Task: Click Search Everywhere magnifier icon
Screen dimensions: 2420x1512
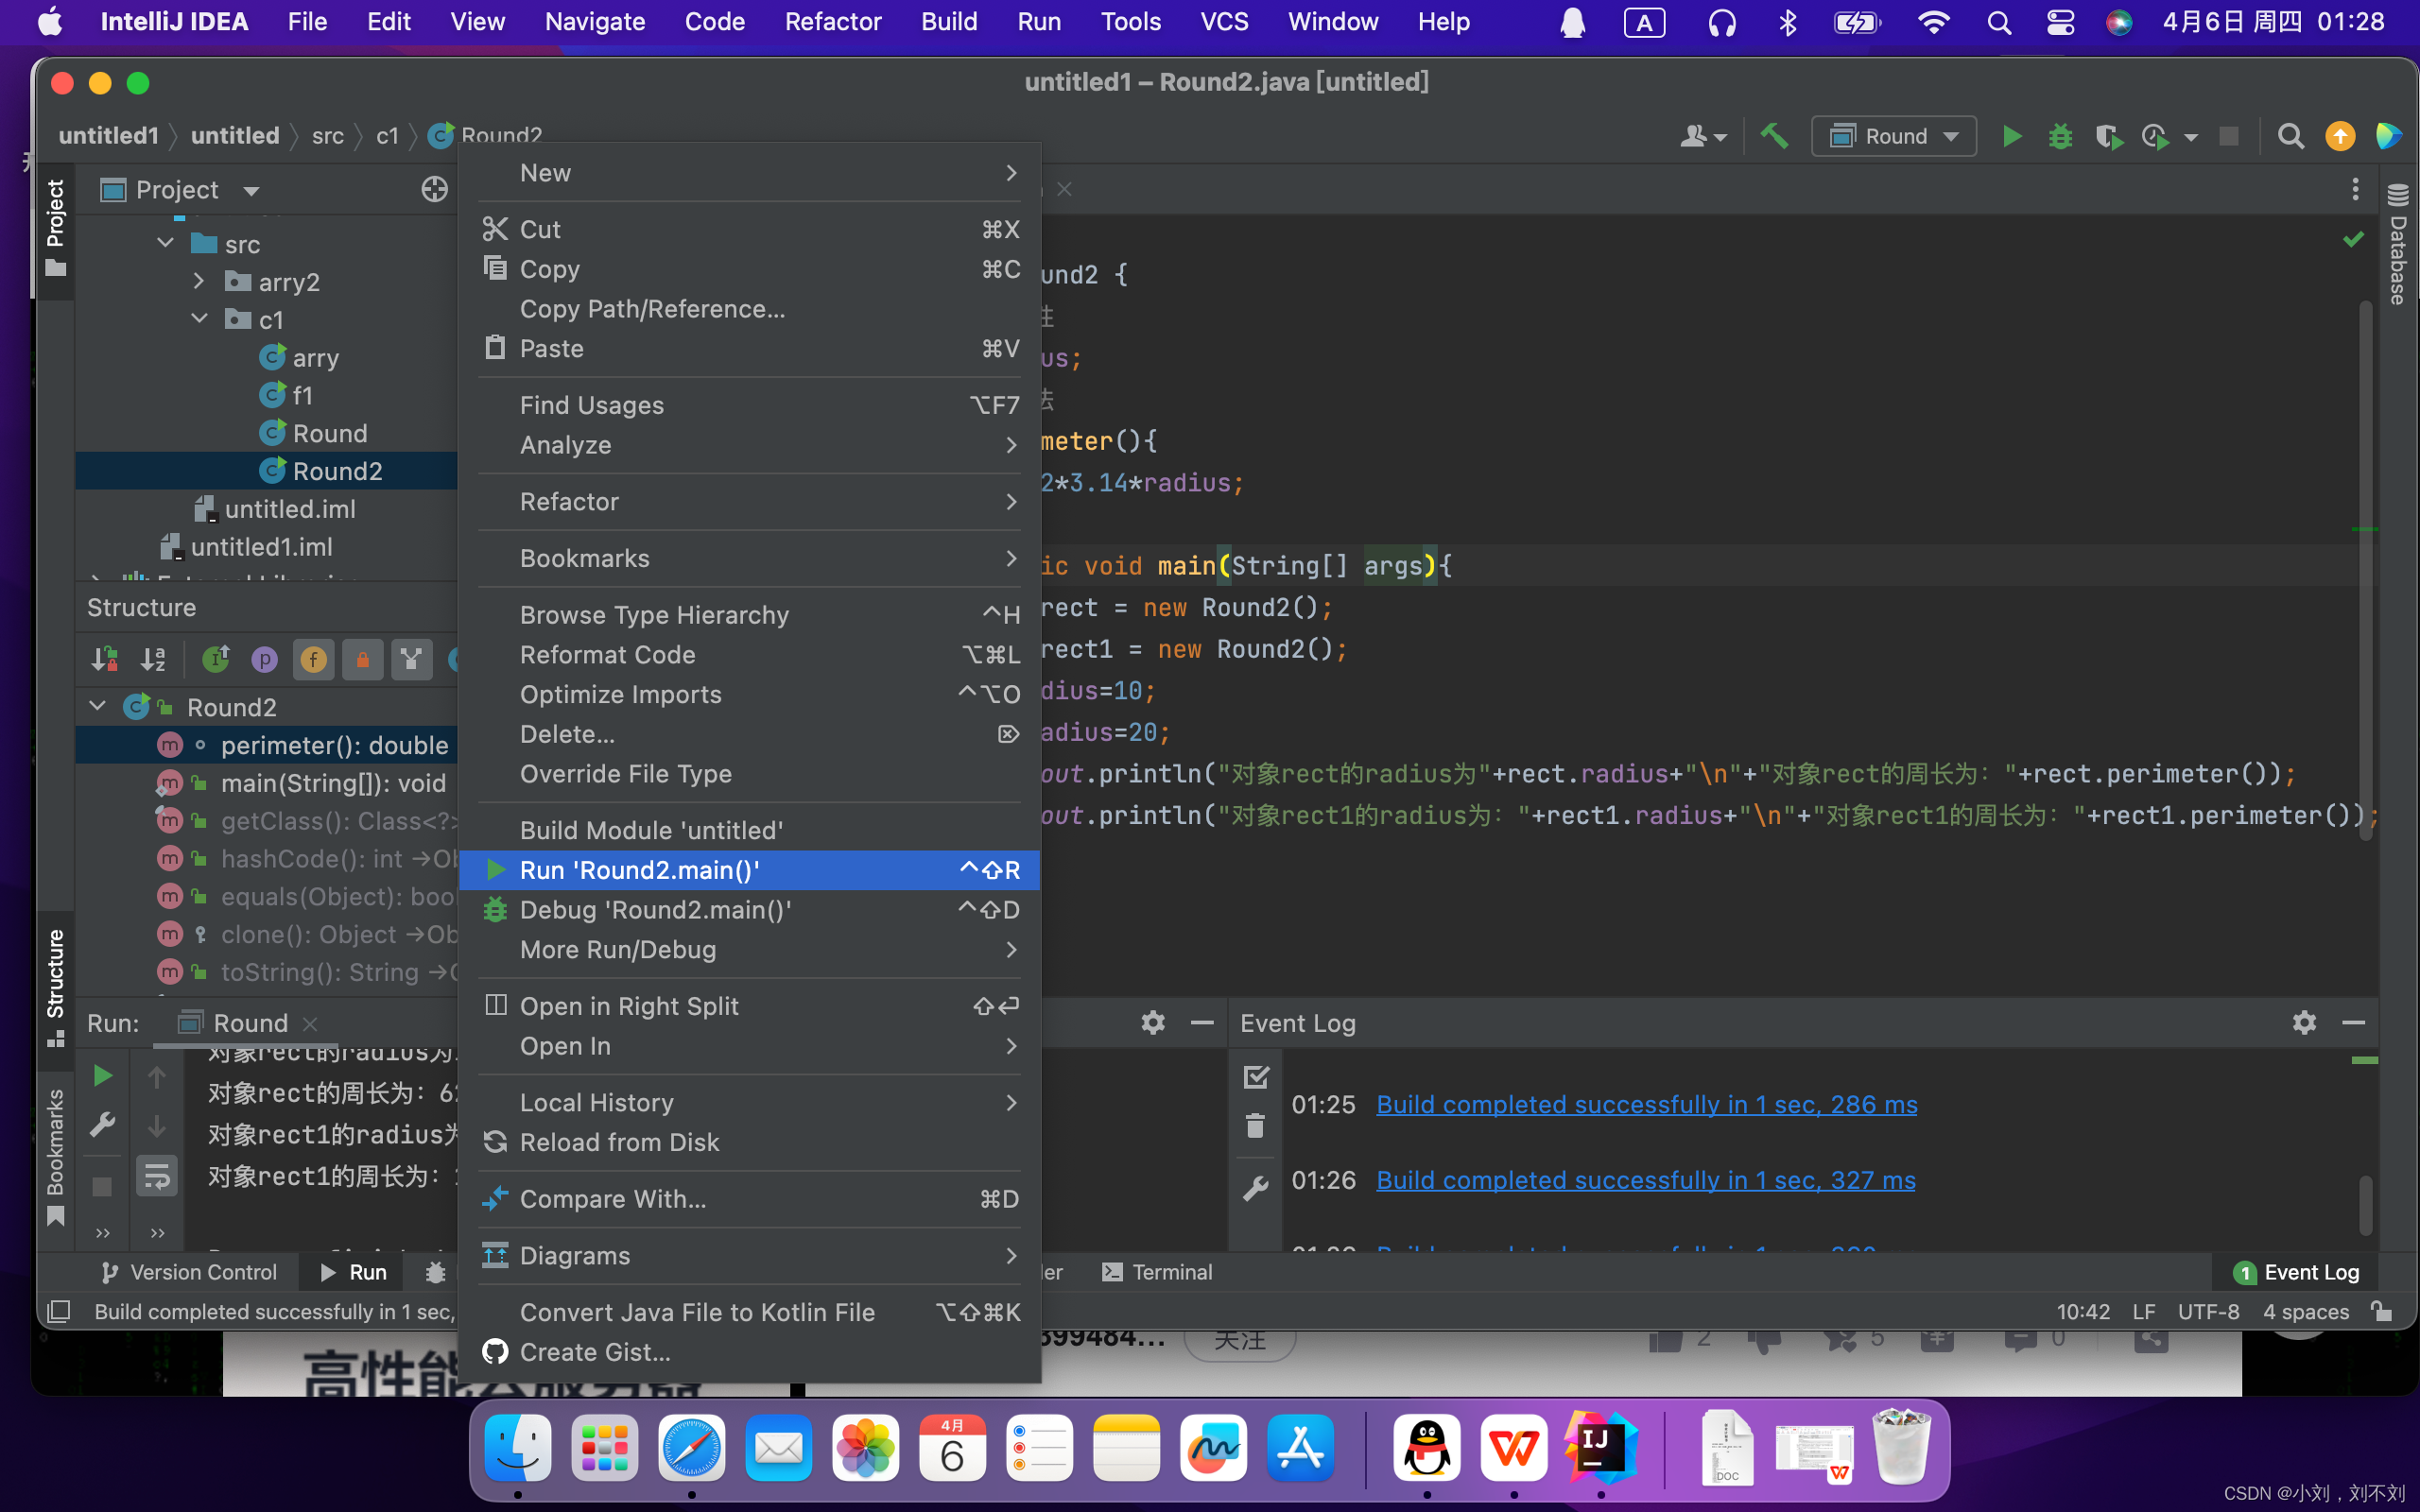Action: [2290, 136]
